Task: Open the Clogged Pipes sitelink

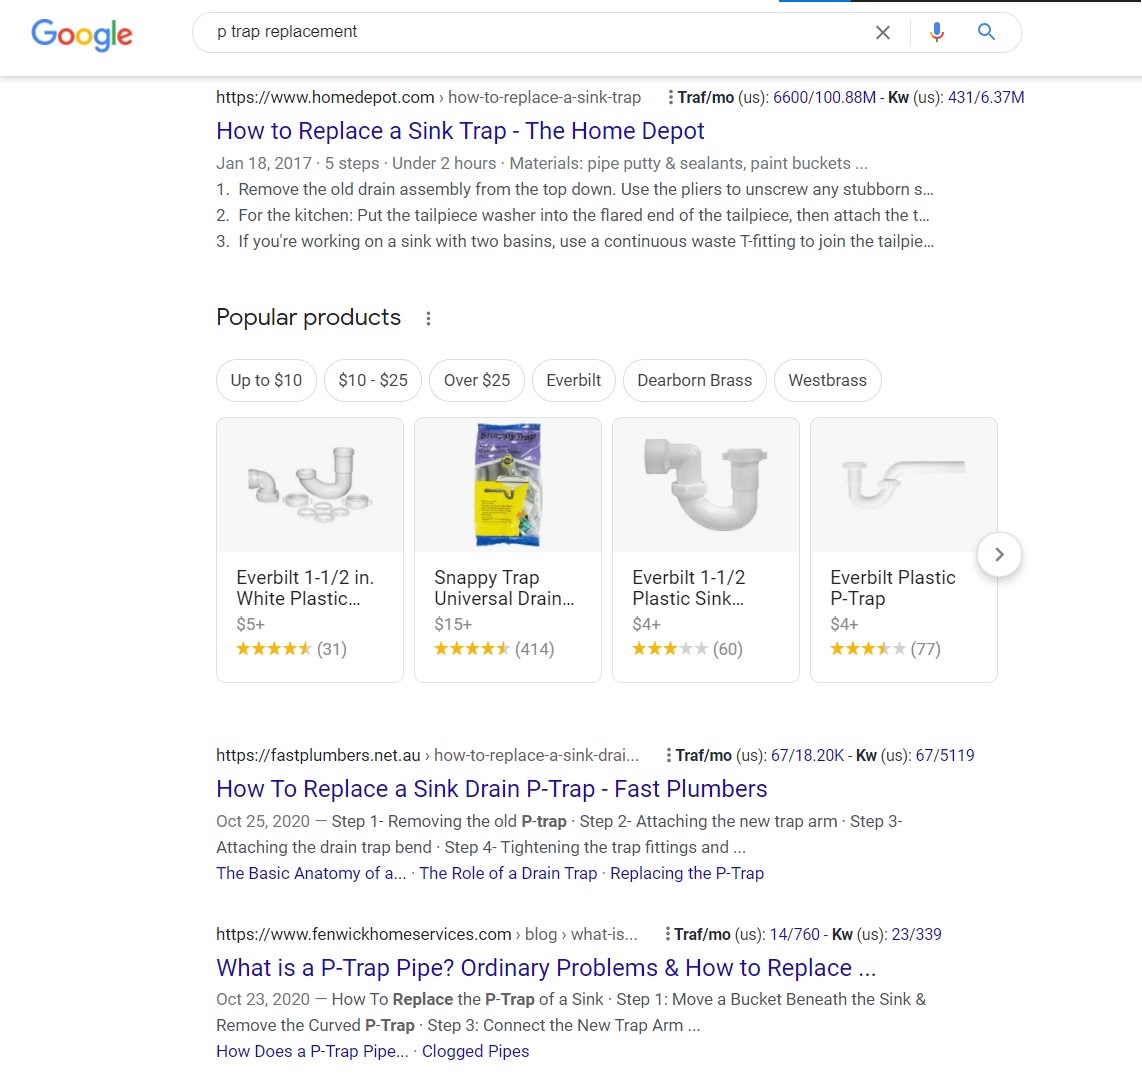Action: tap(476, 1051)
